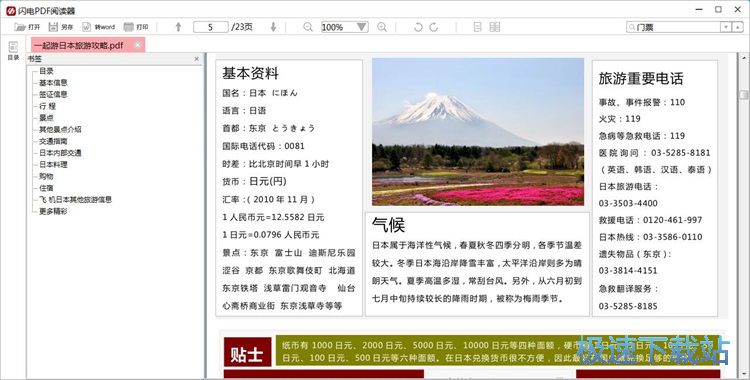Click the page number input field
This screenshot has width=750, height=380.
click(210, 27)
